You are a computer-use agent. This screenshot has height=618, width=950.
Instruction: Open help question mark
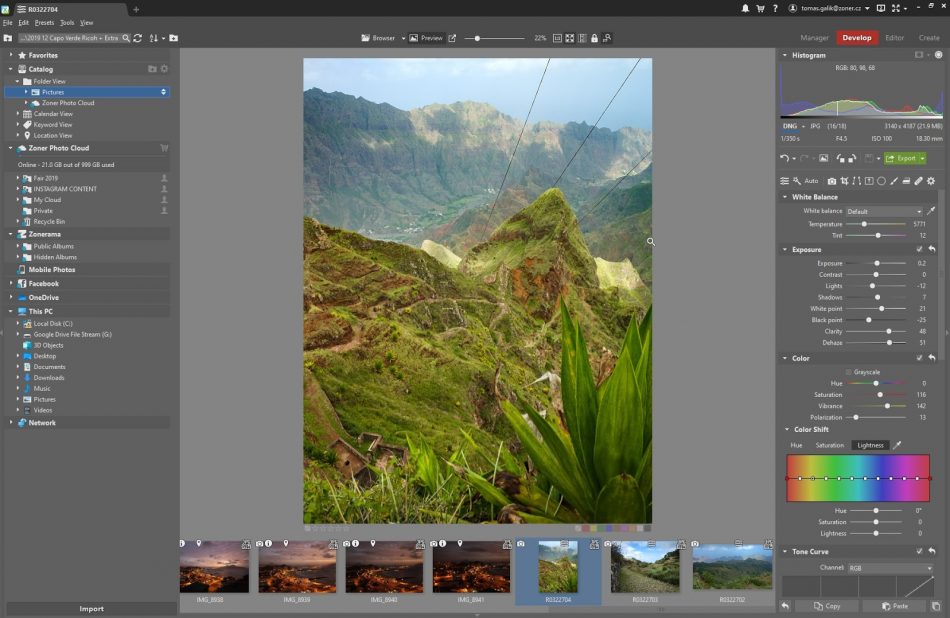[x=775, y=8]
